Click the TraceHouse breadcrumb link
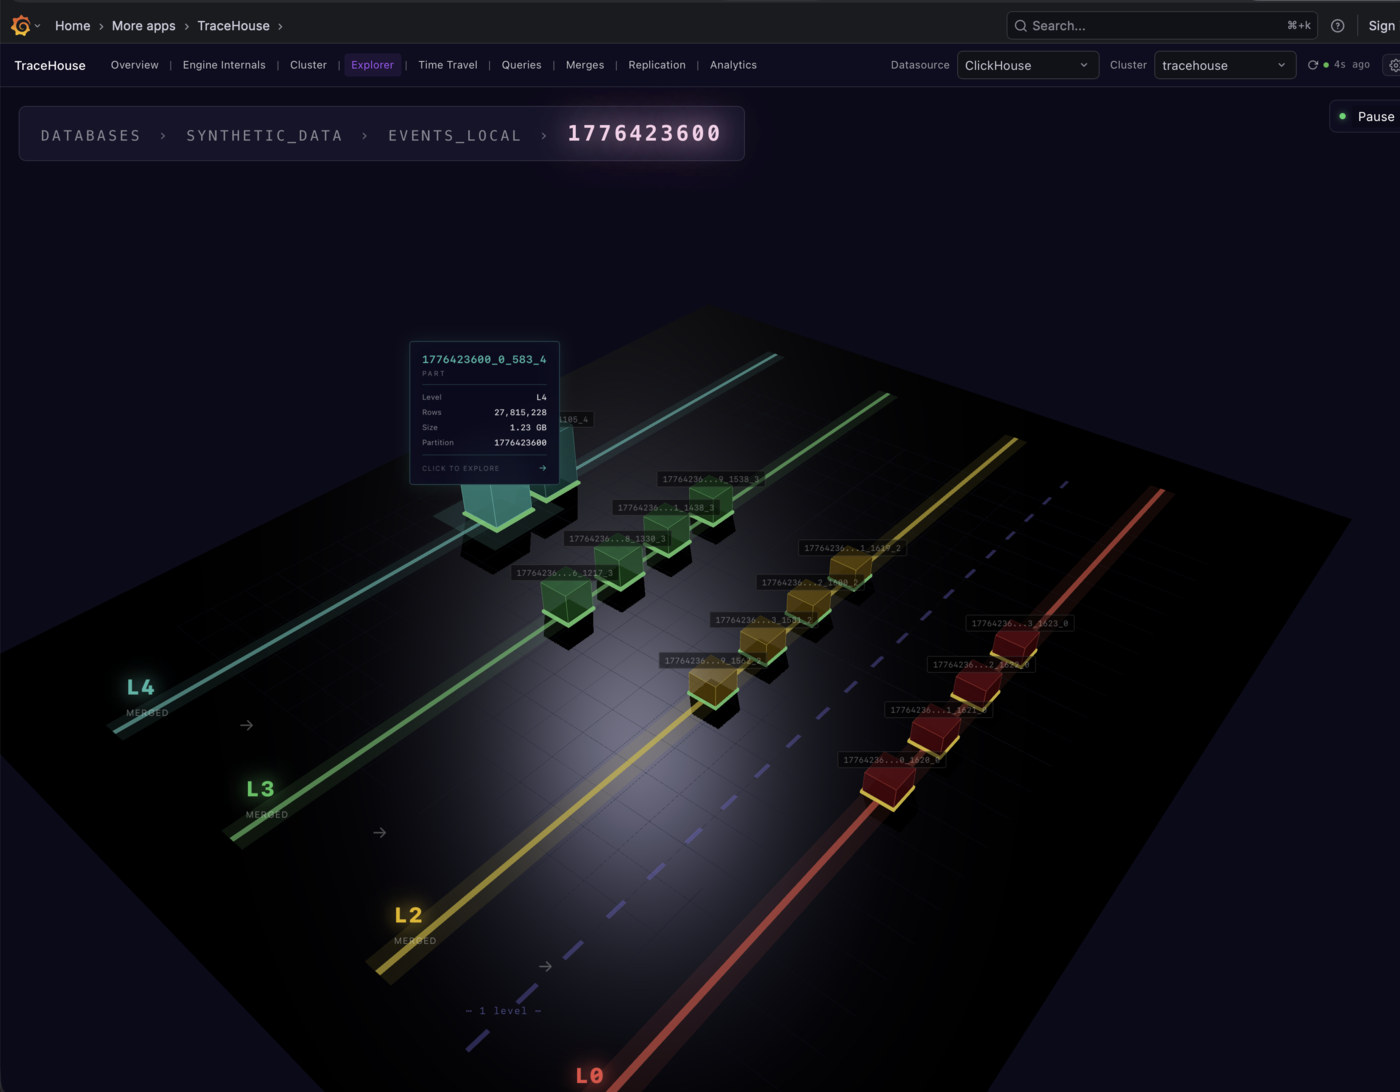The image size is (1400, 1092). [x=233, y=26]
